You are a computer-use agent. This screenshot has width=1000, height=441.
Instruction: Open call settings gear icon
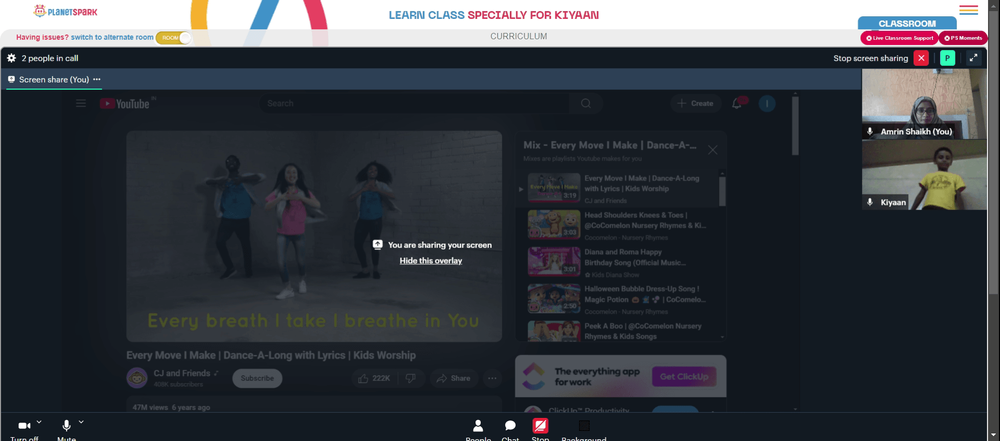[x=11, y=58]
